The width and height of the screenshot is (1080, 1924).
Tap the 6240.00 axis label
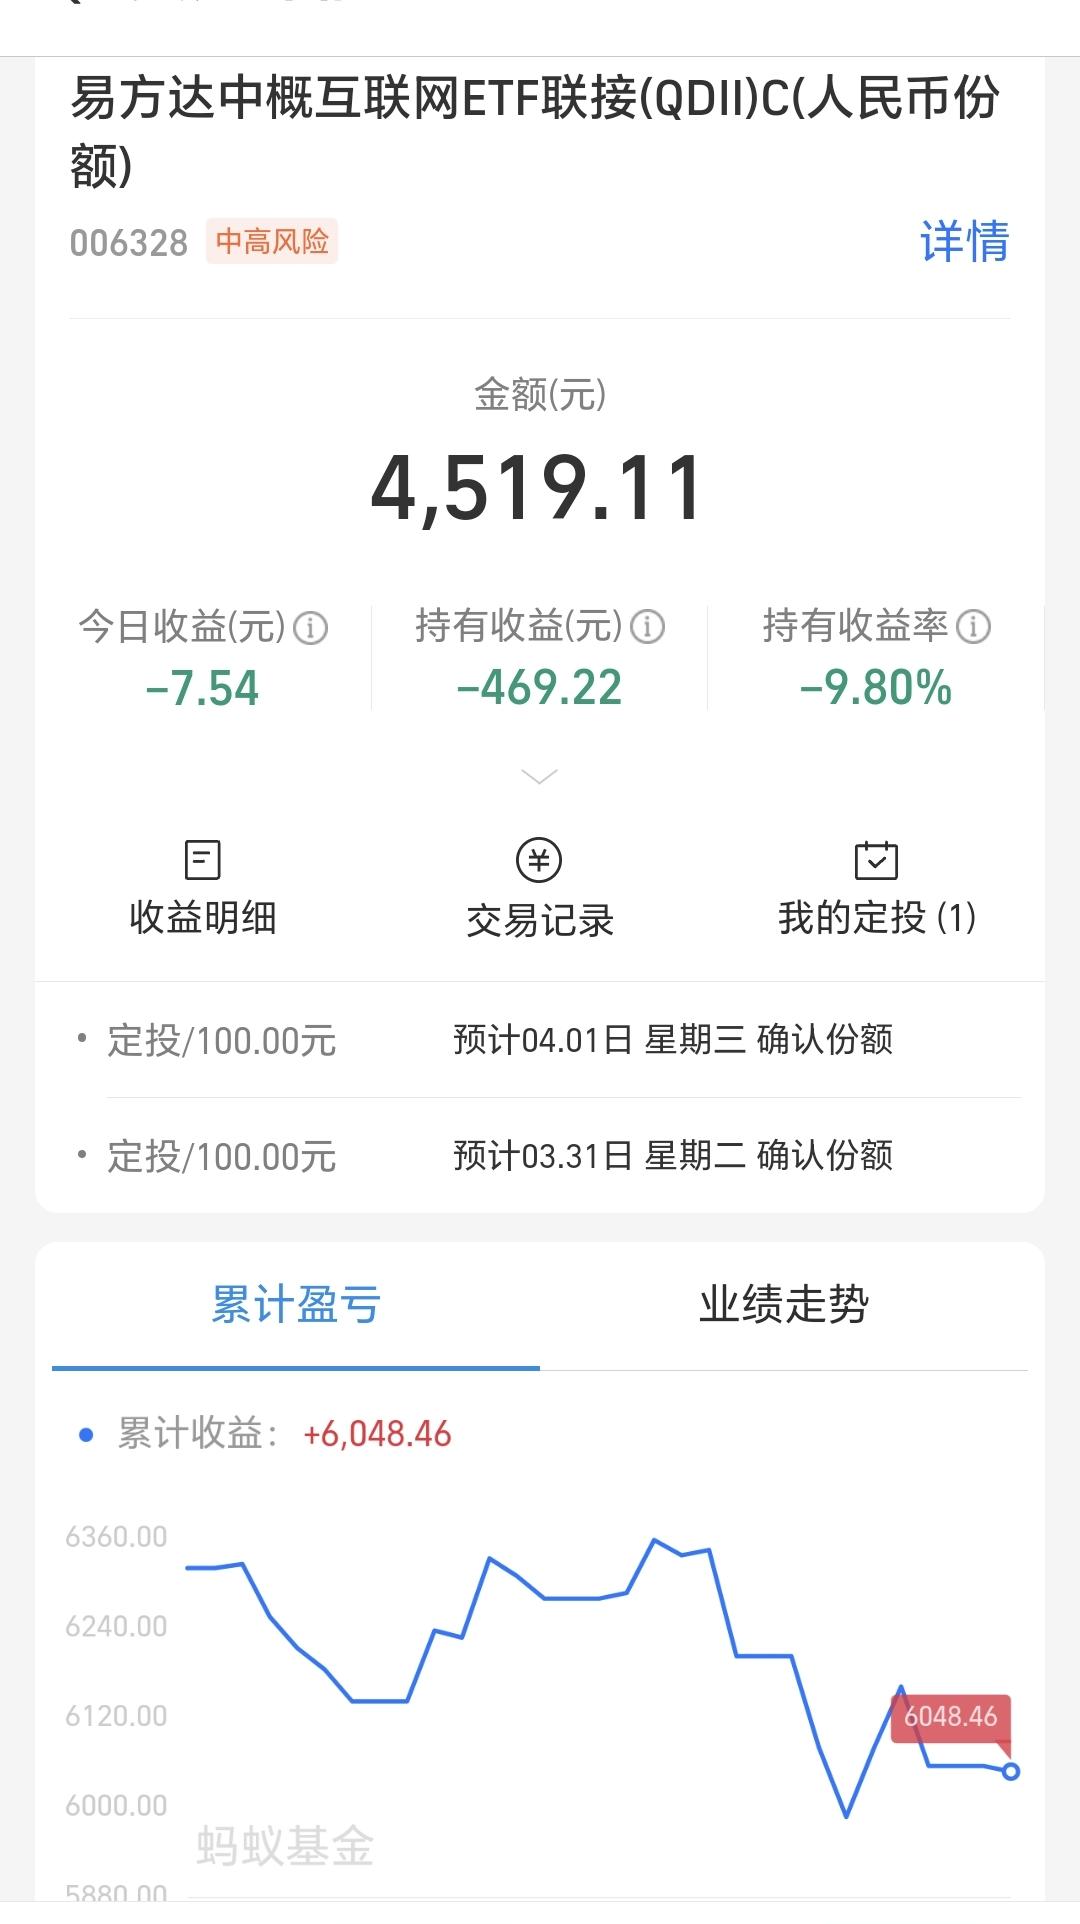point(116,1627)
